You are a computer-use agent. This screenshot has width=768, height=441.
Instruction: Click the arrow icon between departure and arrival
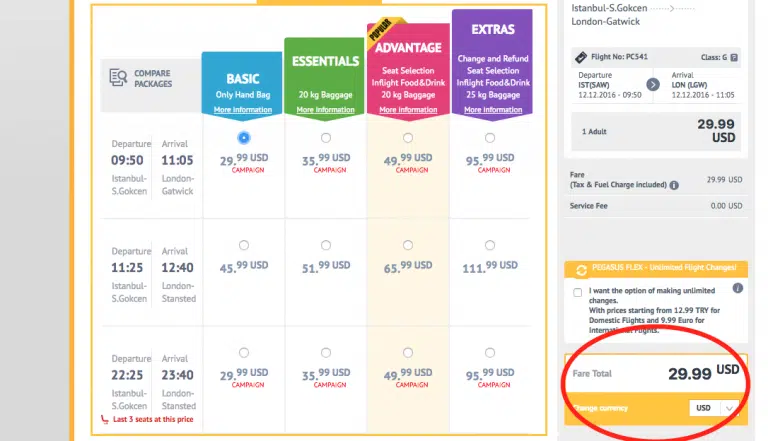point(653,85)
